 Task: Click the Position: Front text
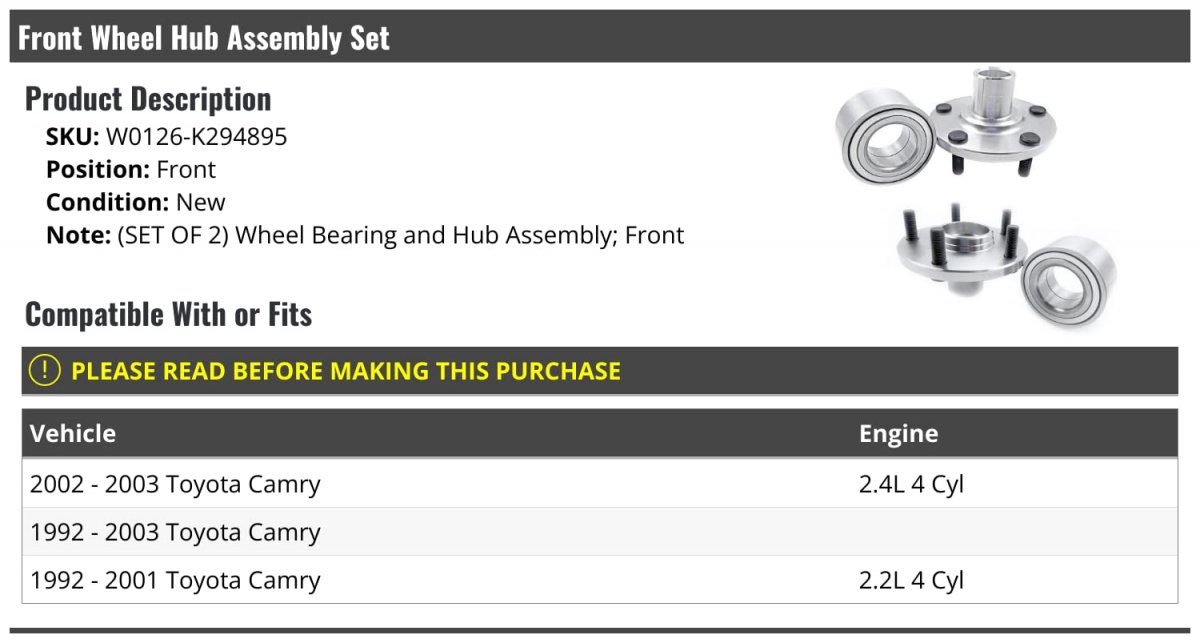131,169
